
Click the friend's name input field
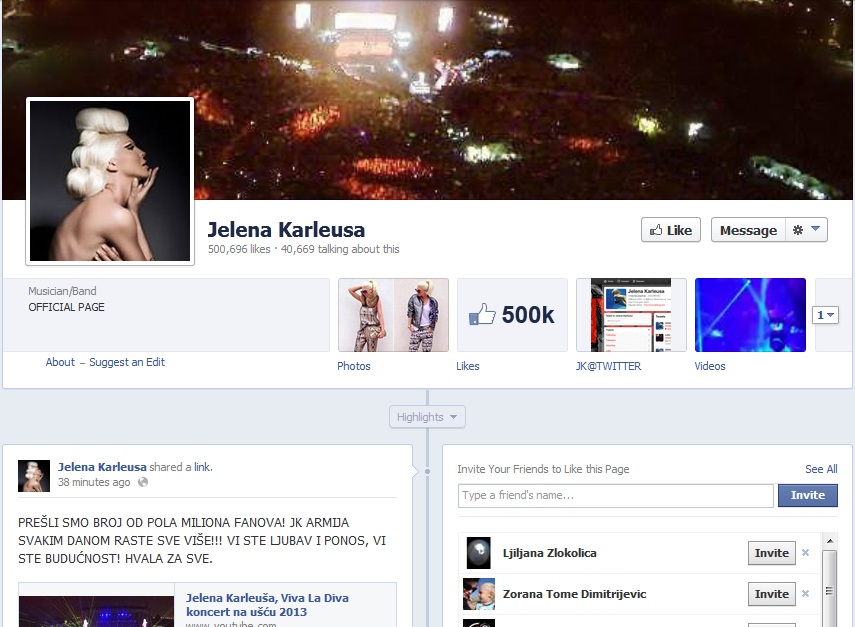pyautogui.click(x=615, y=495)
